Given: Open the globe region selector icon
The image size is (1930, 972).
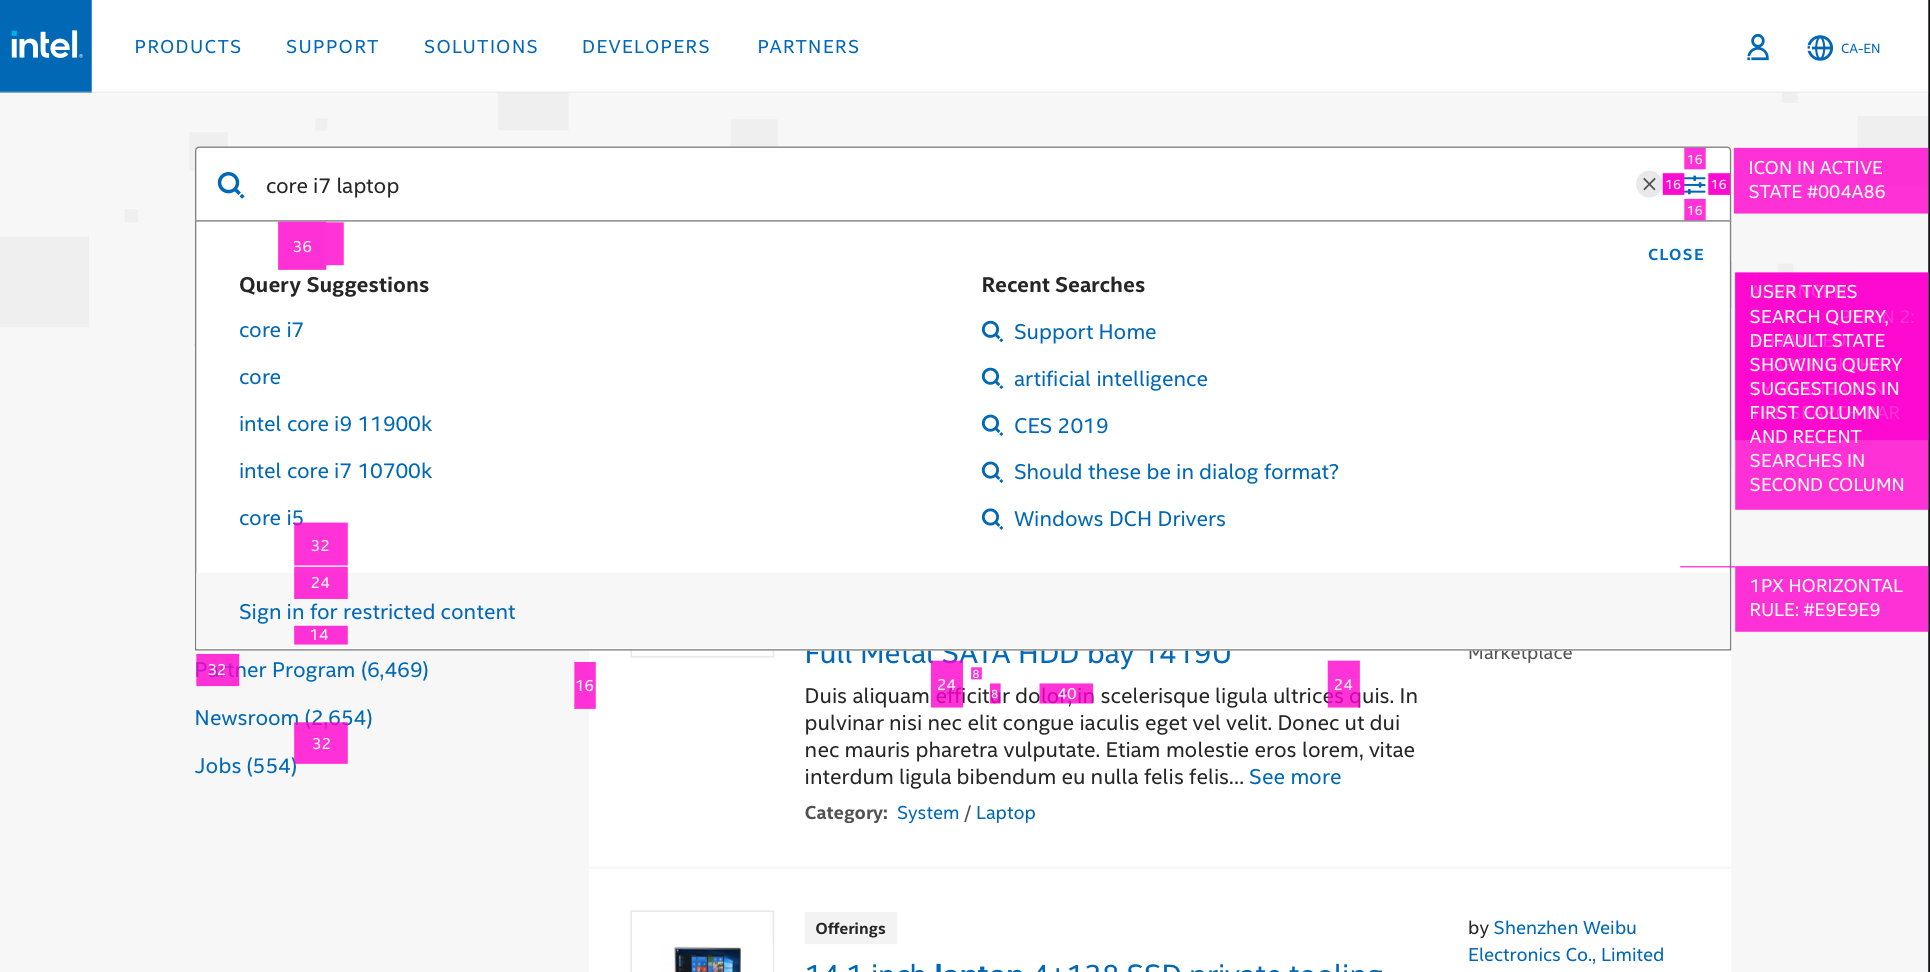Looking at the screenshot, I should pos(1820,48).
